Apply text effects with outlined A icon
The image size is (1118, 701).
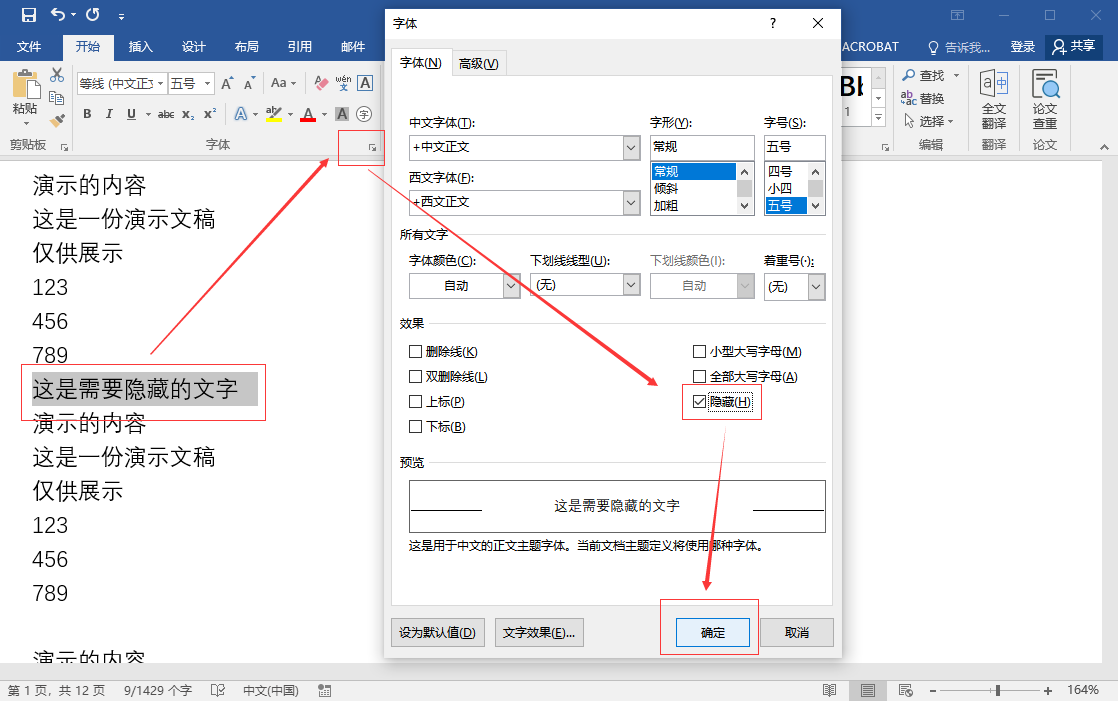pos(241,114)
